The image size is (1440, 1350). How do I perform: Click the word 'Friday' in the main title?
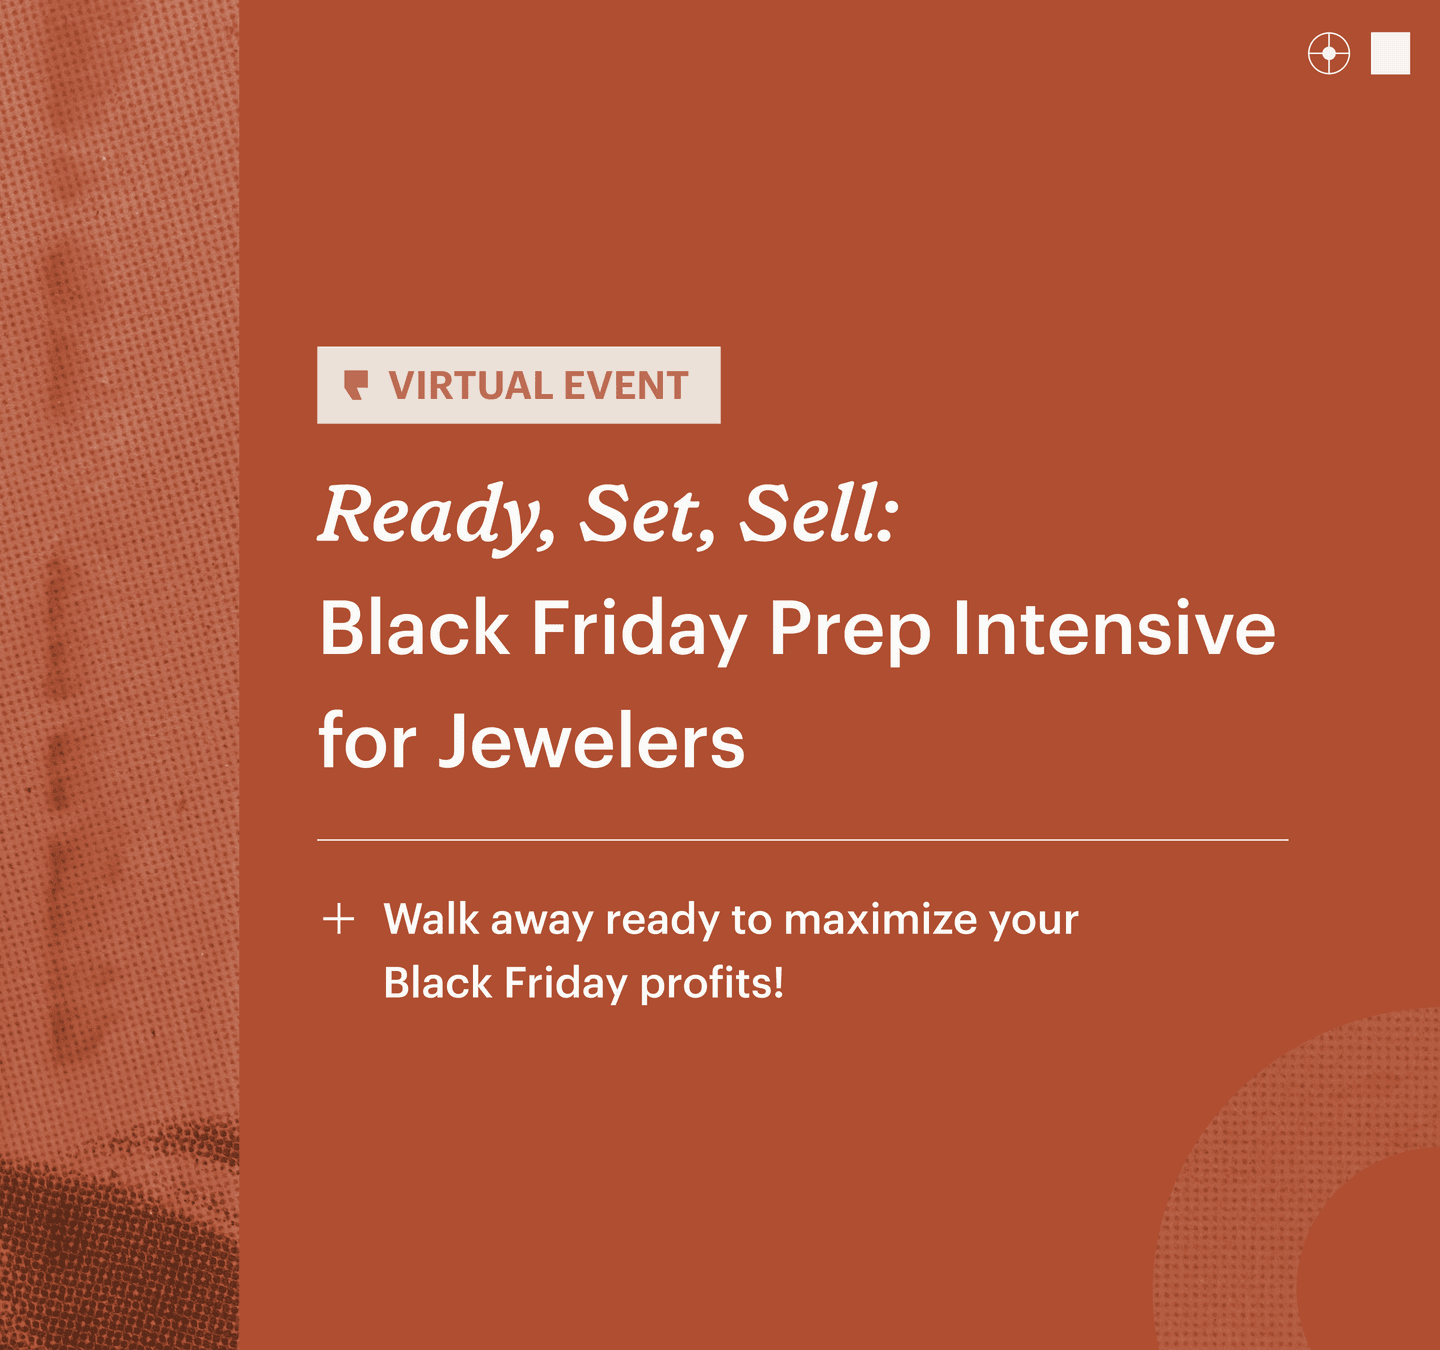coord(639,630)
